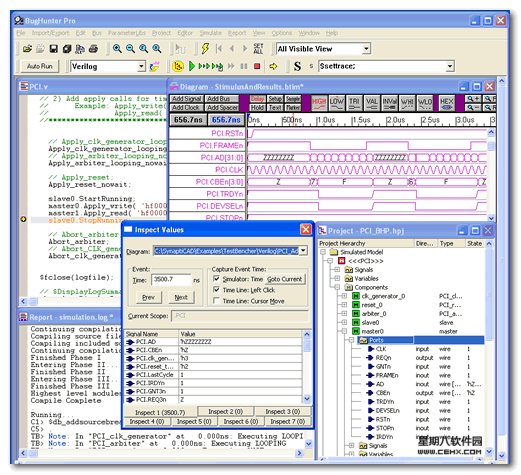Toggle the Sample mode button
The width and height of the screenshot is (521, 475).
click(293, 99)
